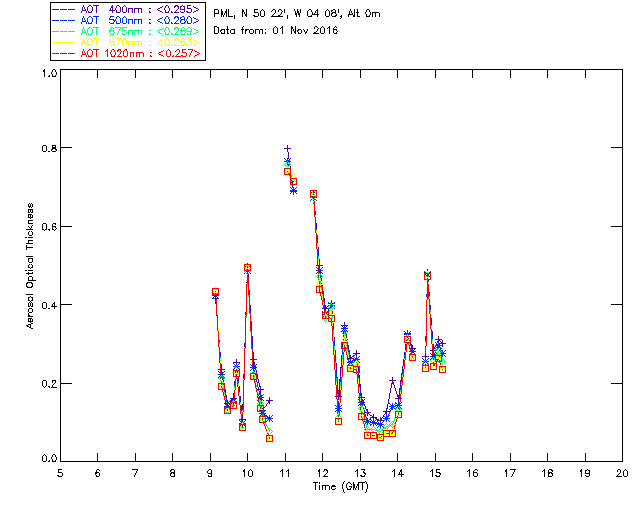Click the x-axis hour label 10
This screenshot has height=512, width=640.
pos(247,473)
